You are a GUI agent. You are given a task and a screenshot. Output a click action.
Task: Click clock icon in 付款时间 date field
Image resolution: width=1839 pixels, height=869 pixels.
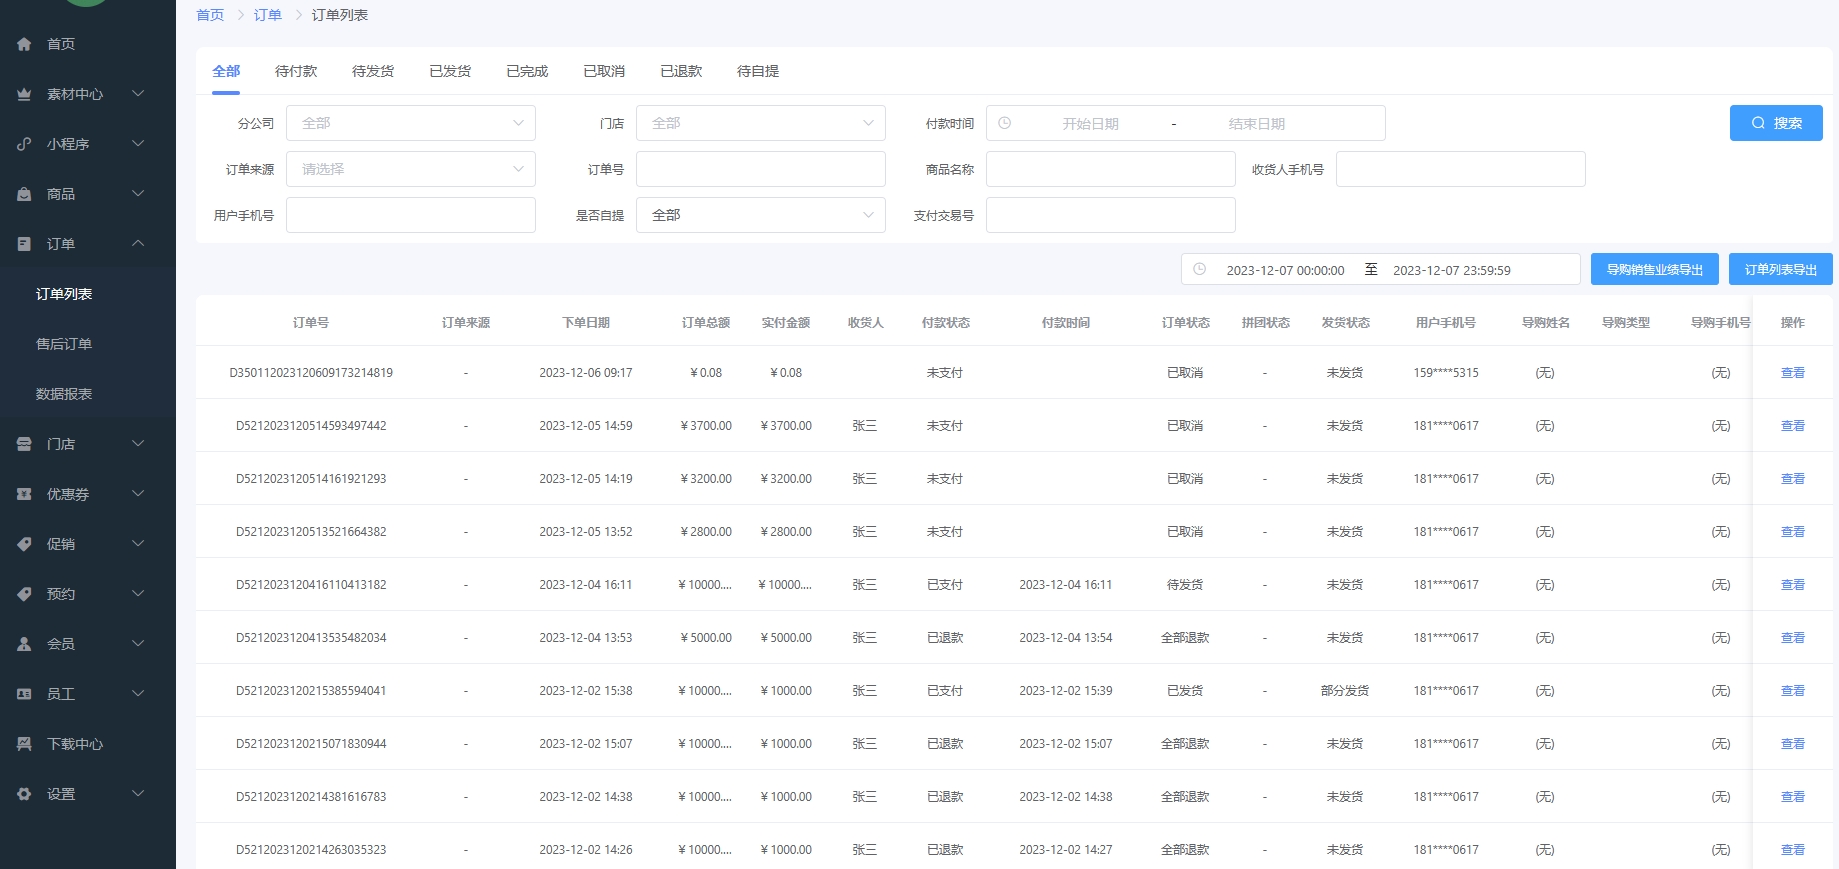point(1005,123)
